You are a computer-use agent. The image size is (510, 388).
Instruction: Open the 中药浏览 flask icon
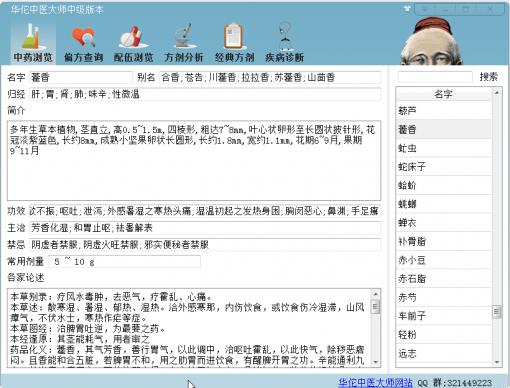[33, 42]
